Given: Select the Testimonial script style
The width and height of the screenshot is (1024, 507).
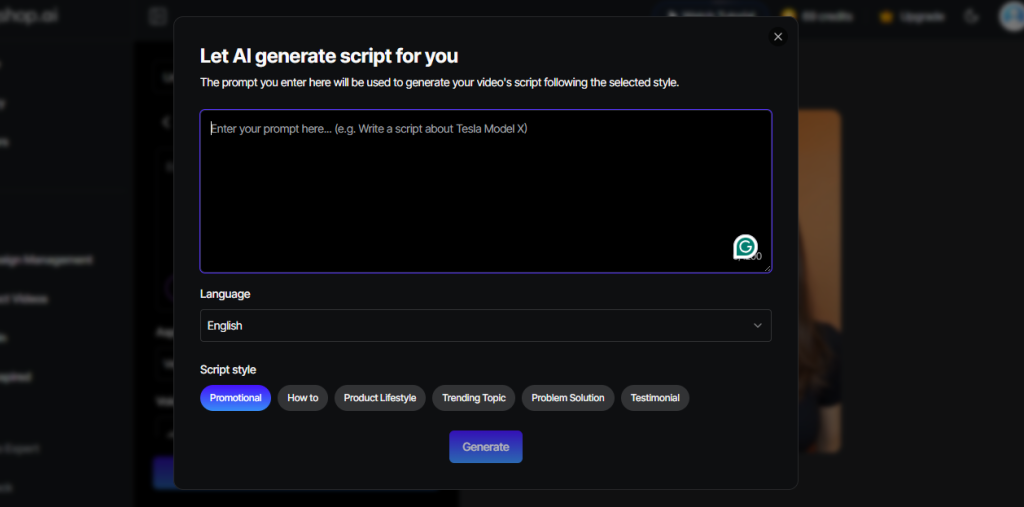Looking at the screenshot, I should pos(654,398).
